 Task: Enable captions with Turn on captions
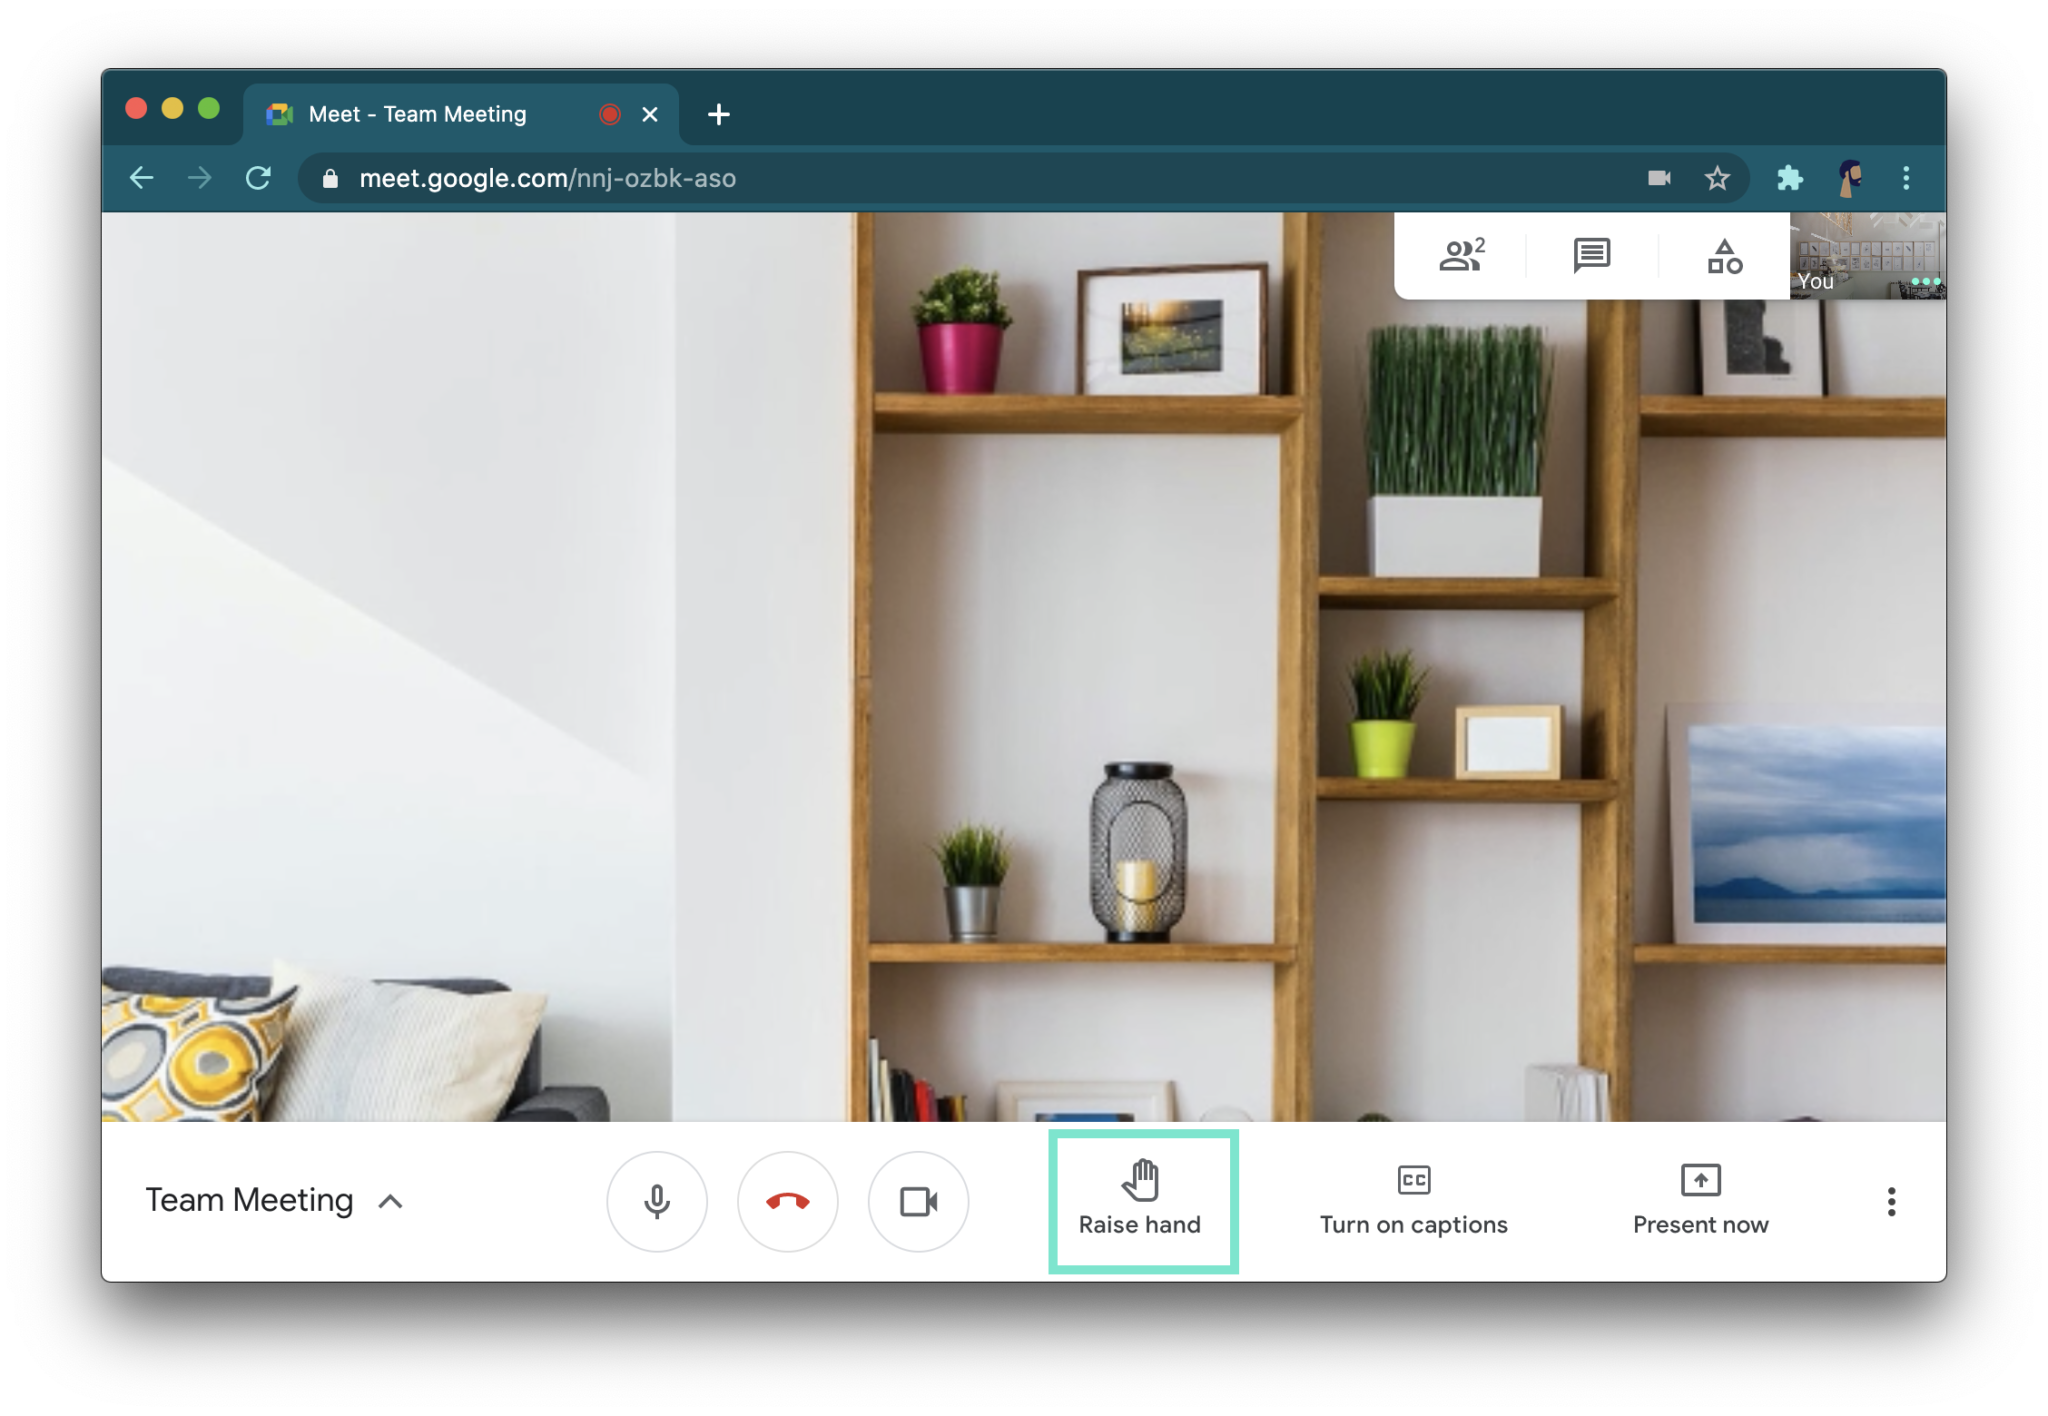coord(1413,1200)
